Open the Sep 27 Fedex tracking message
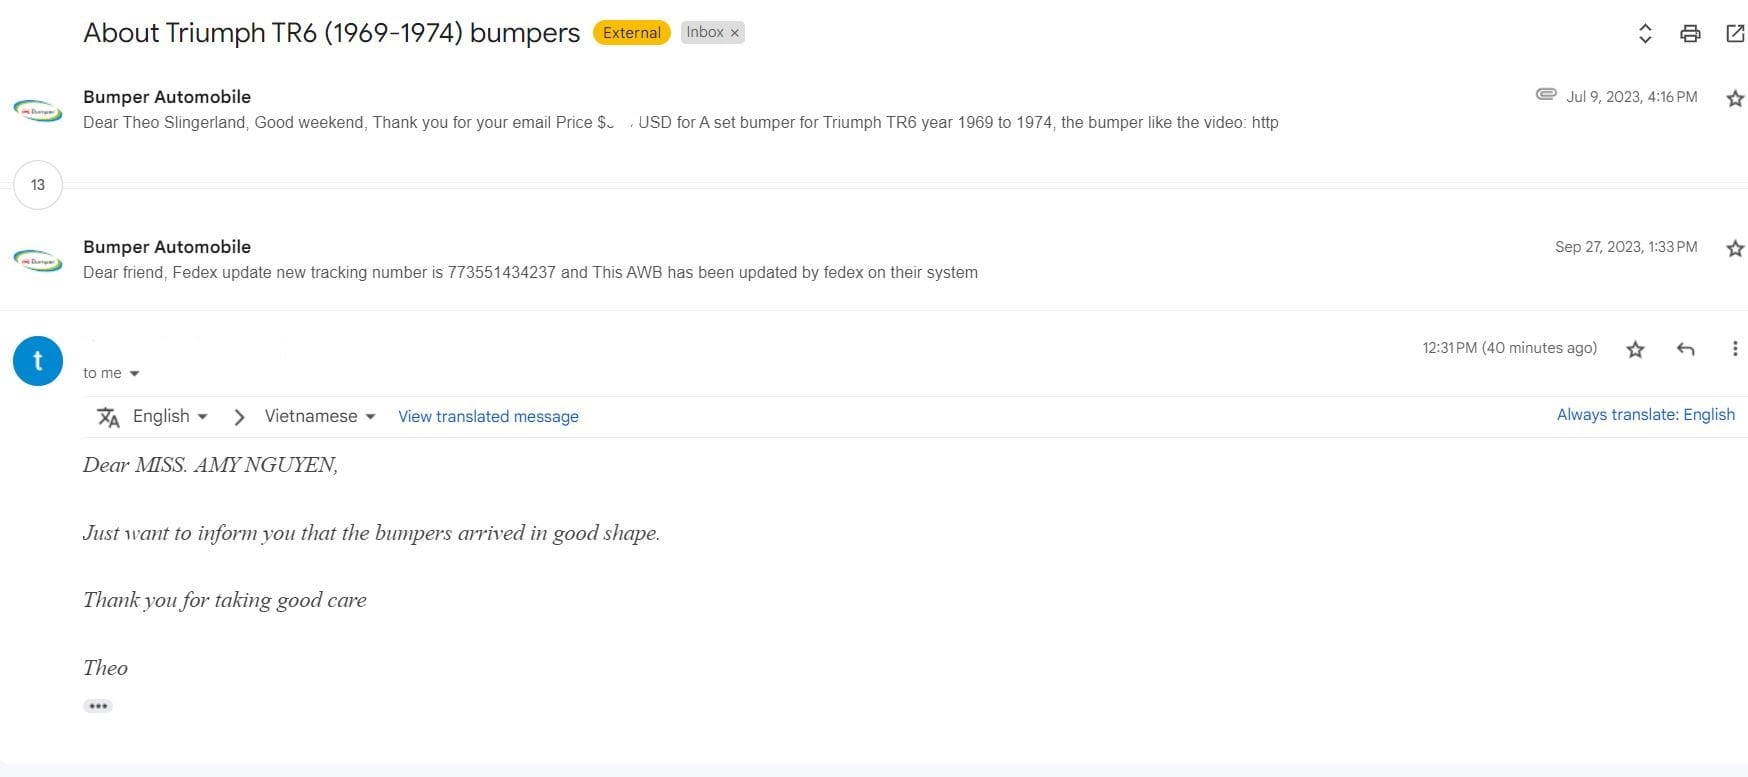Image resolution: width=1748 pixels, height=777 pixels. point(530,272)
